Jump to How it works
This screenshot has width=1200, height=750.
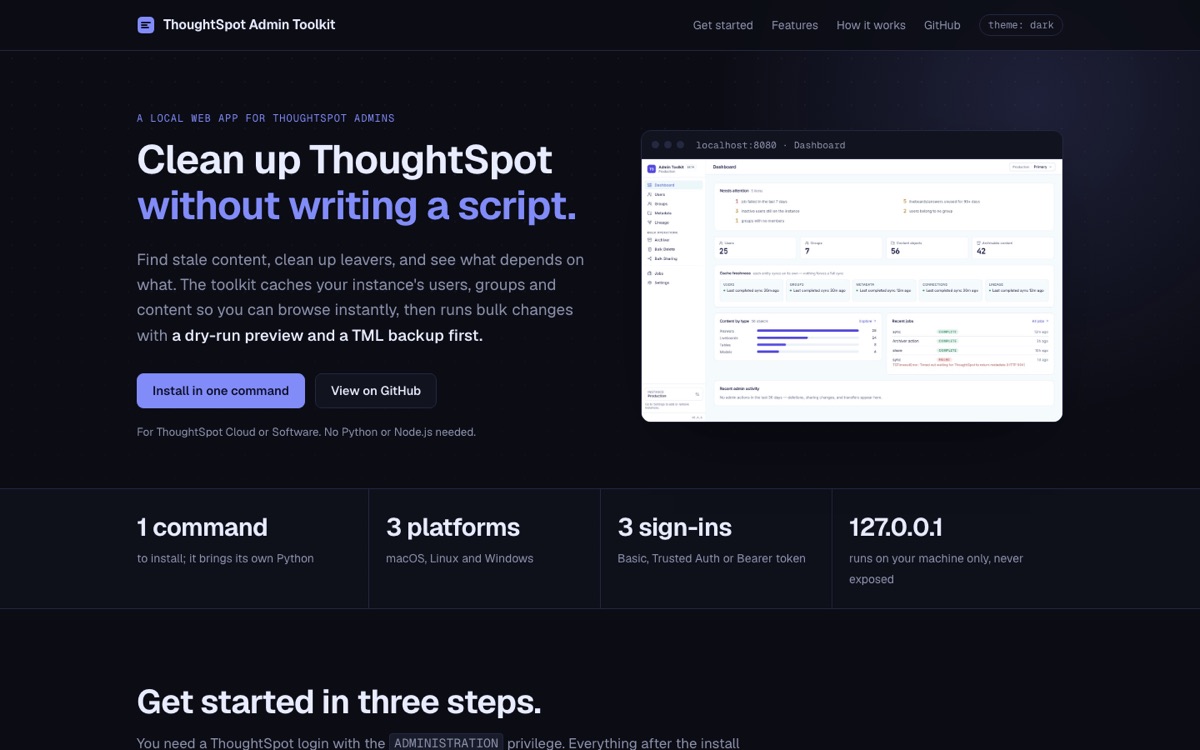(x=871, y=25)
